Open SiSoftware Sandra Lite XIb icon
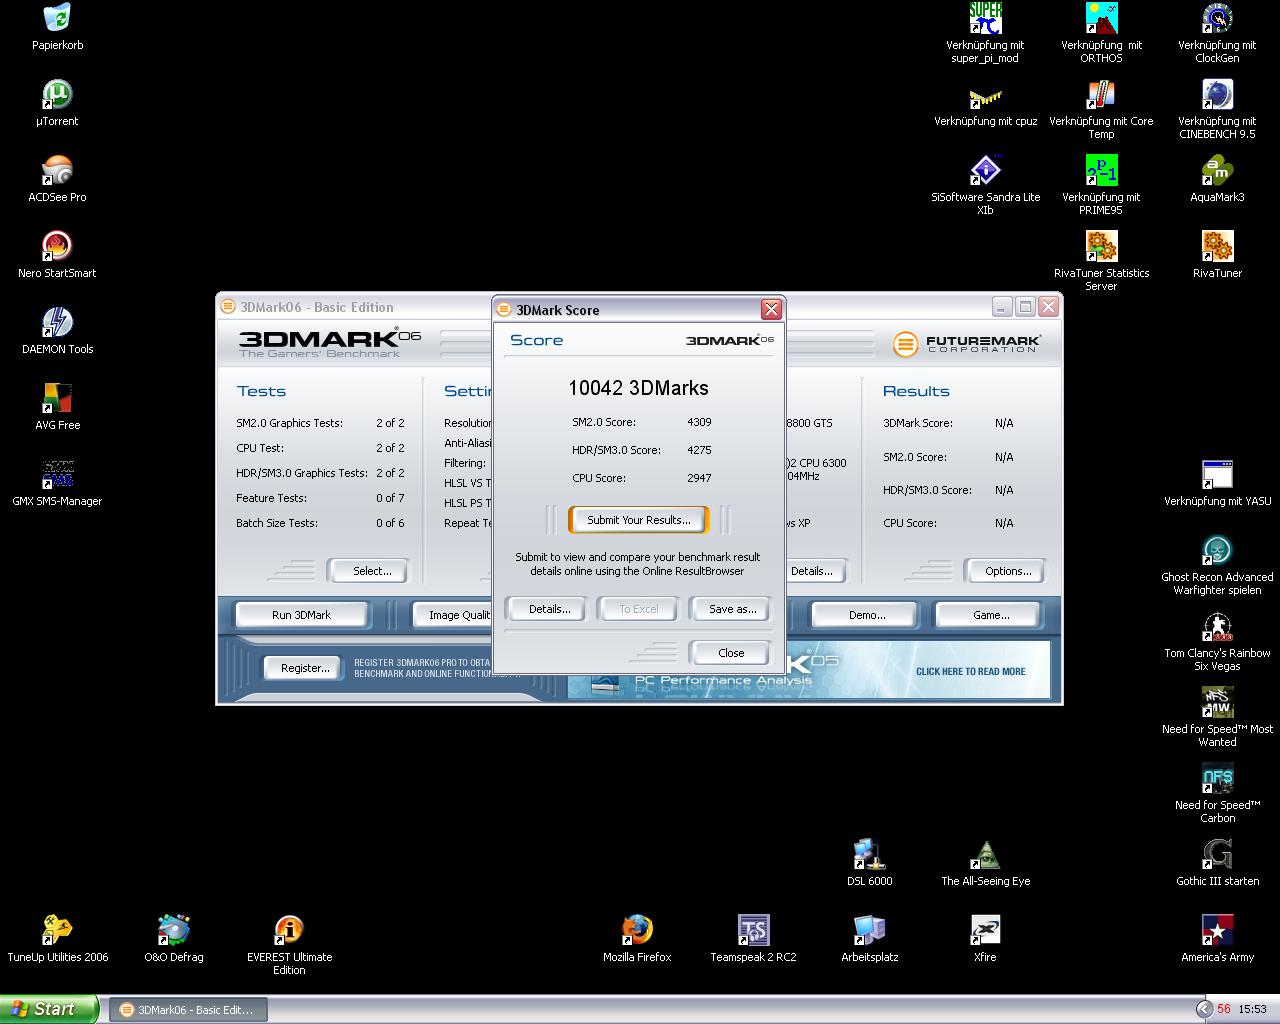 click(985, 171)
